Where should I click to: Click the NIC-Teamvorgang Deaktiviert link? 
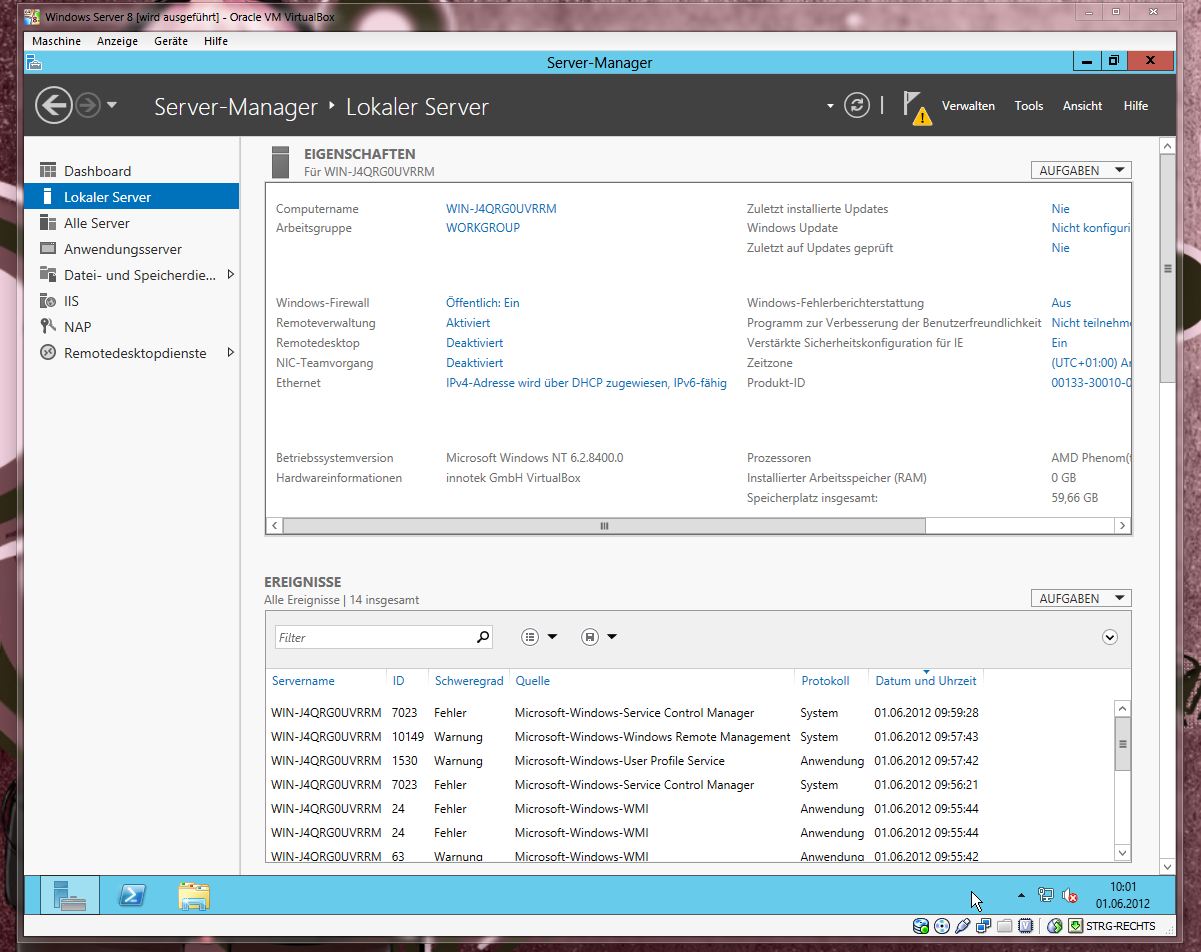click(474, 363)
